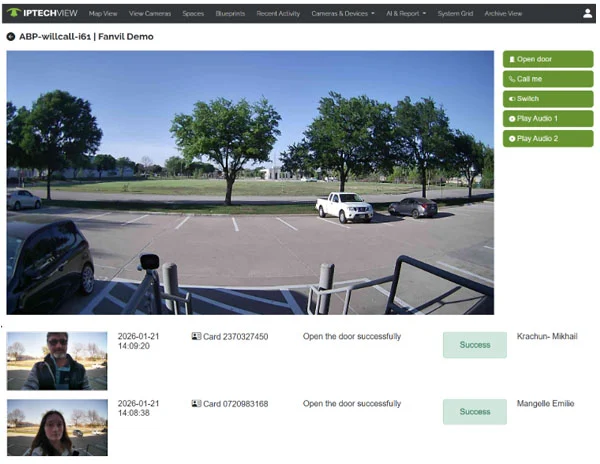Click the back arrow beside ABP-willcall-i61
The height and width of the screenshot is (464, 600).
(10, 36)
